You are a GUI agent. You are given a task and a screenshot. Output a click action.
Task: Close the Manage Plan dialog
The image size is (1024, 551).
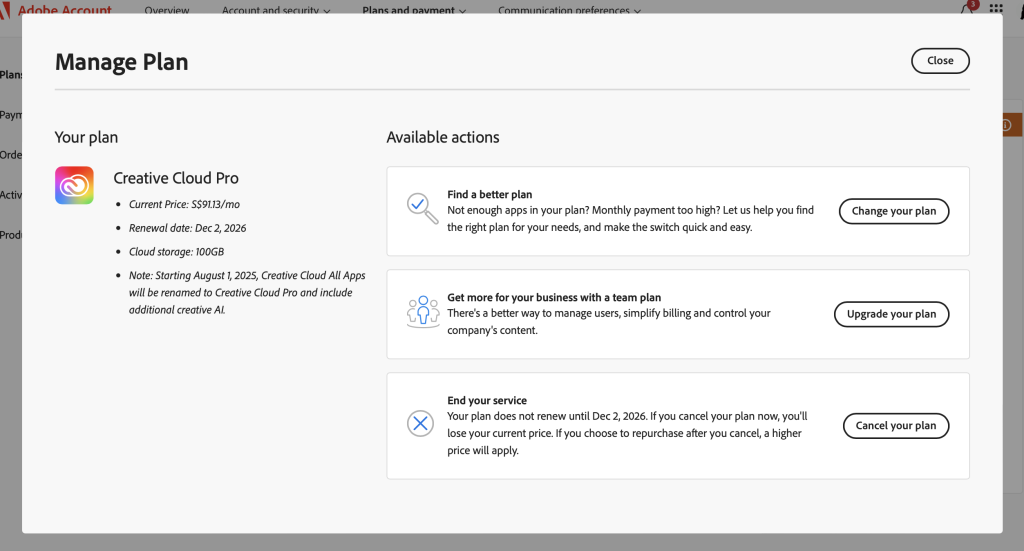[x=940, y=60]
